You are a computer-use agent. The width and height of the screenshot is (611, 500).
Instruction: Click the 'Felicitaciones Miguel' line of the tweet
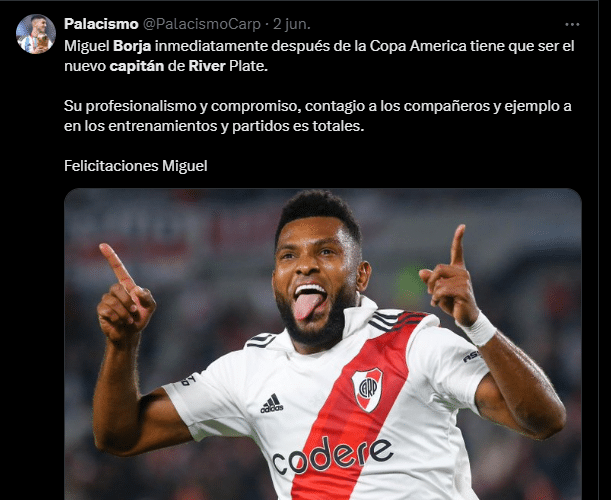point(136,166)
